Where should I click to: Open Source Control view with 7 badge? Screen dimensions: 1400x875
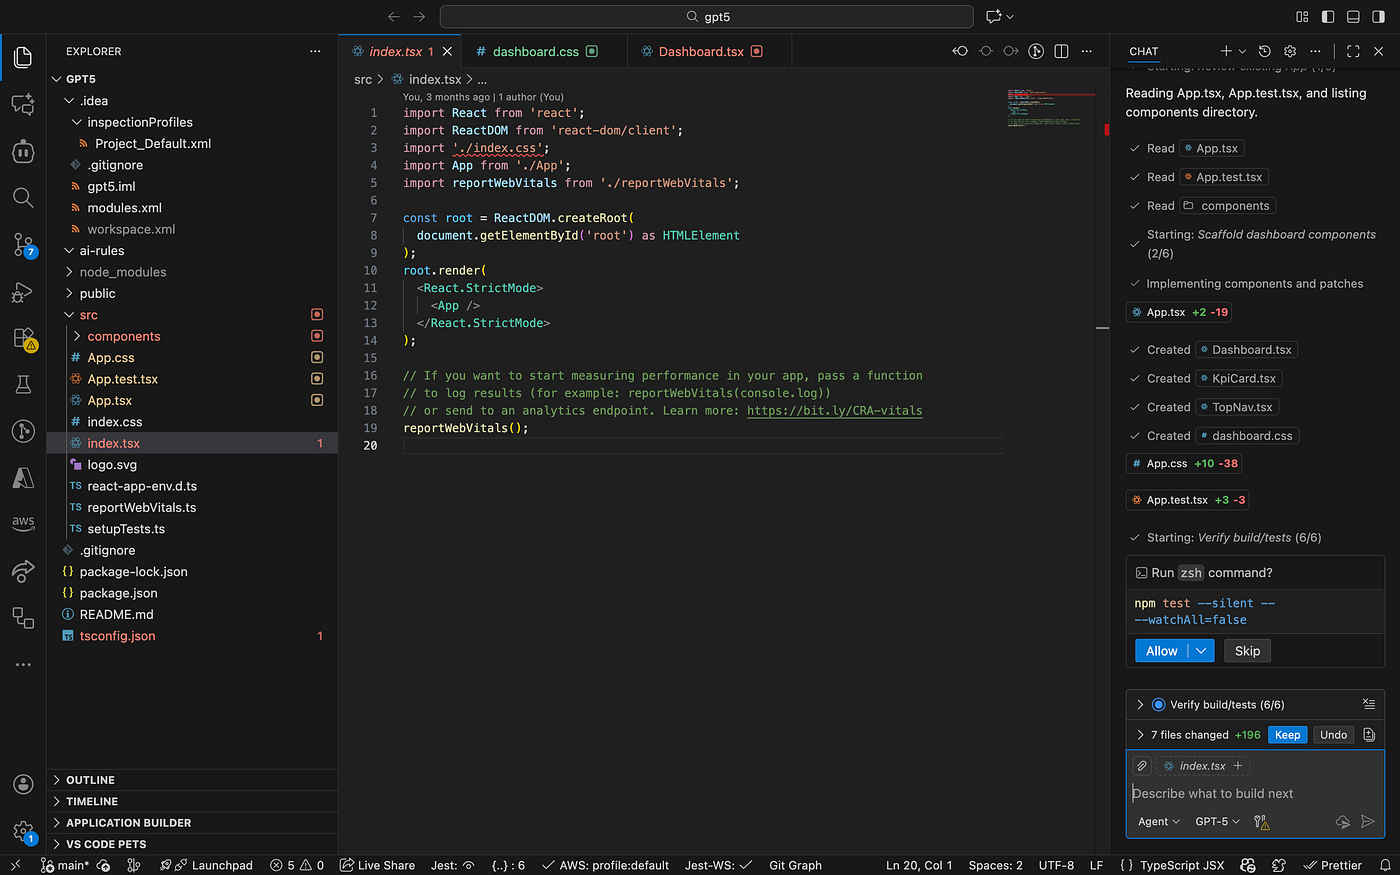pyautogui.click(x=23, y=244)
